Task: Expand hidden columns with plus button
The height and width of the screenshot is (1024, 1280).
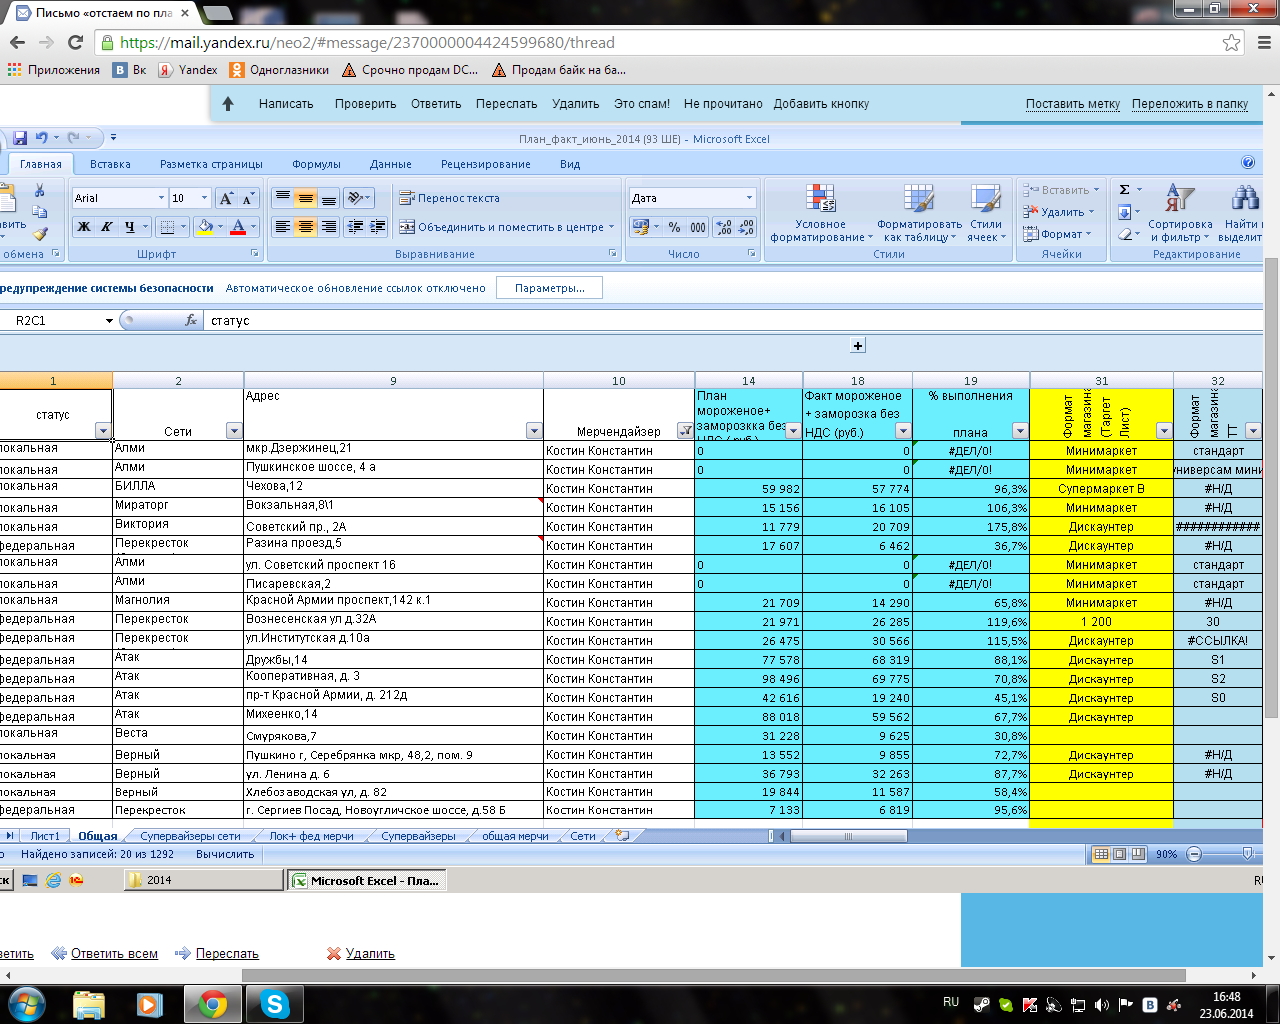Action: (858, 345)
